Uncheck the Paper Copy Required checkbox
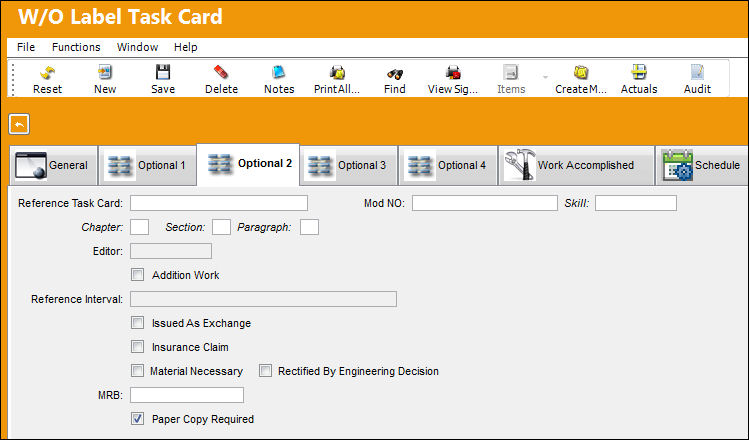The height and width of the screenshot is (440, 749). pyautogui.click(x=138, y=419)
